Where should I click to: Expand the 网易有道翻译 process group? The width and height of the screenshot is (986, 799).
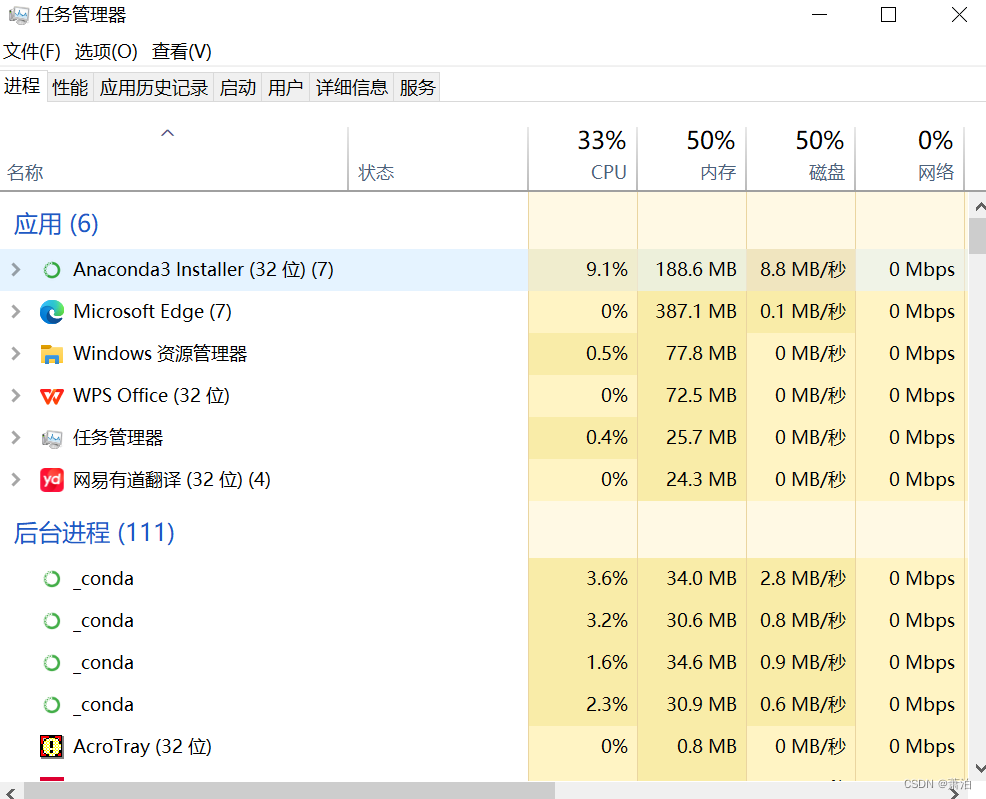click(16, 480)
